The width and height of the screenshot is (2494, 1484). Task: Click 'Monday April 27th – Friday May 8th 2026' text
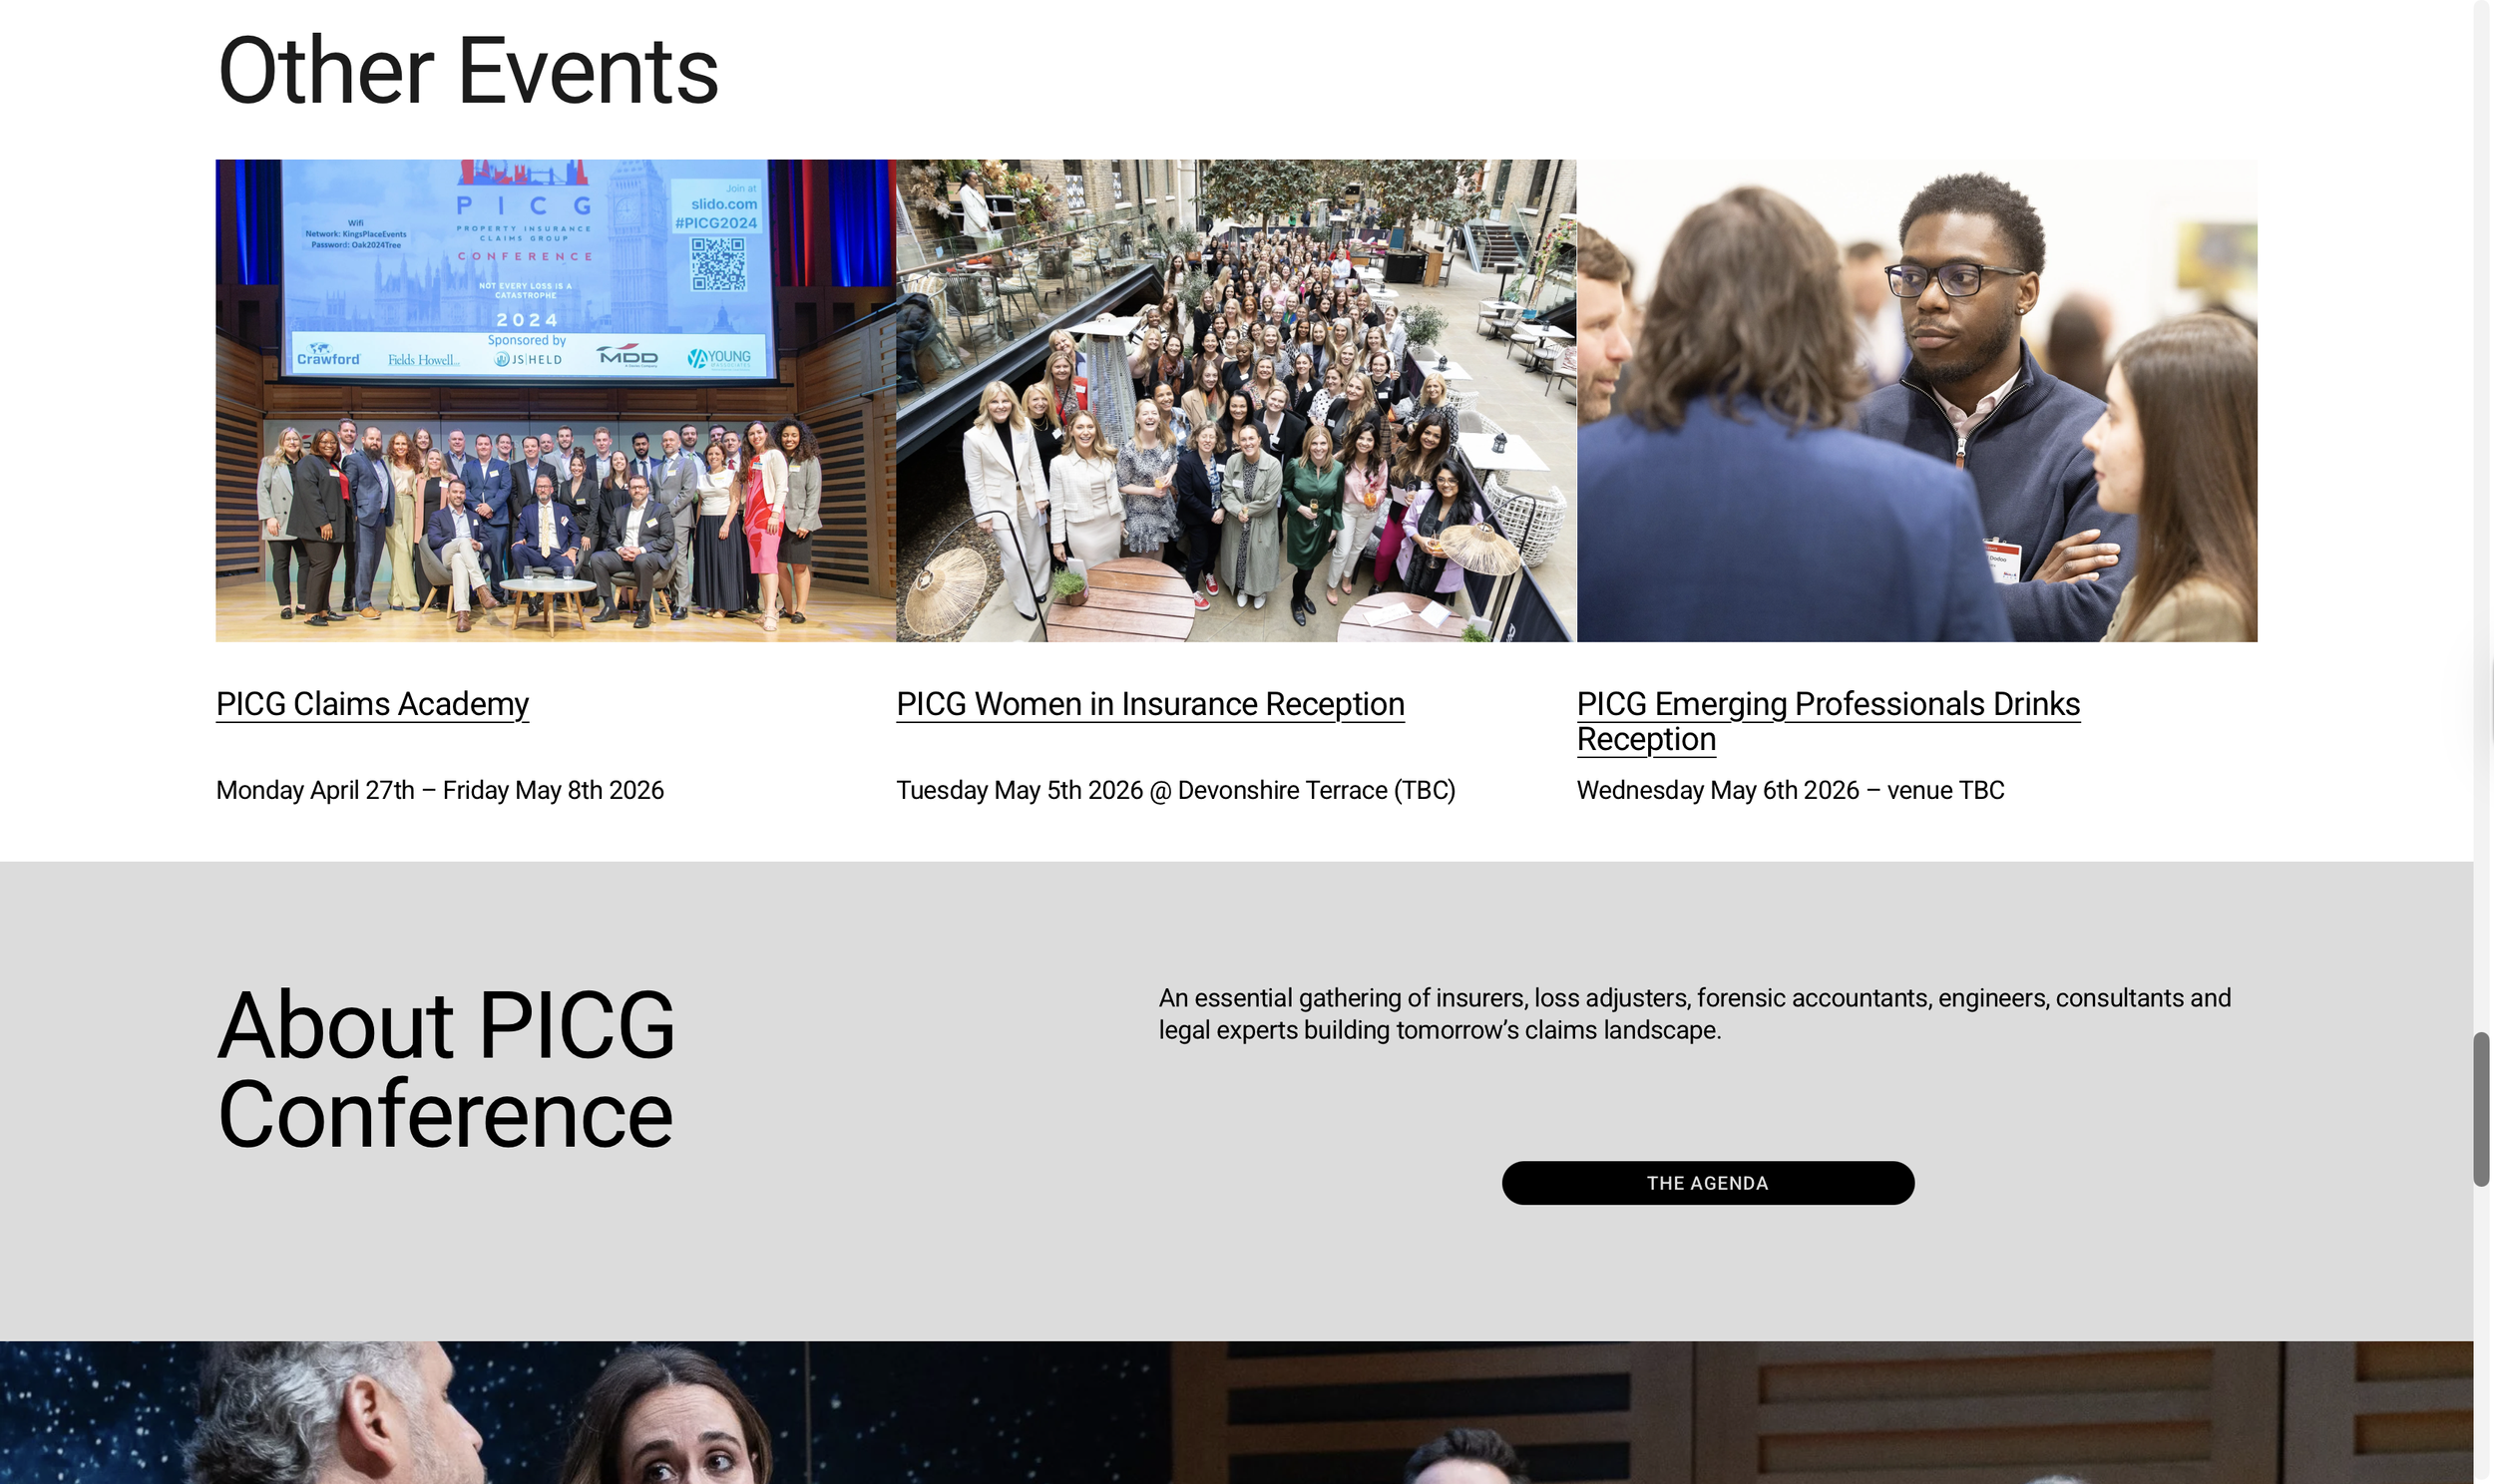(440, 790)
